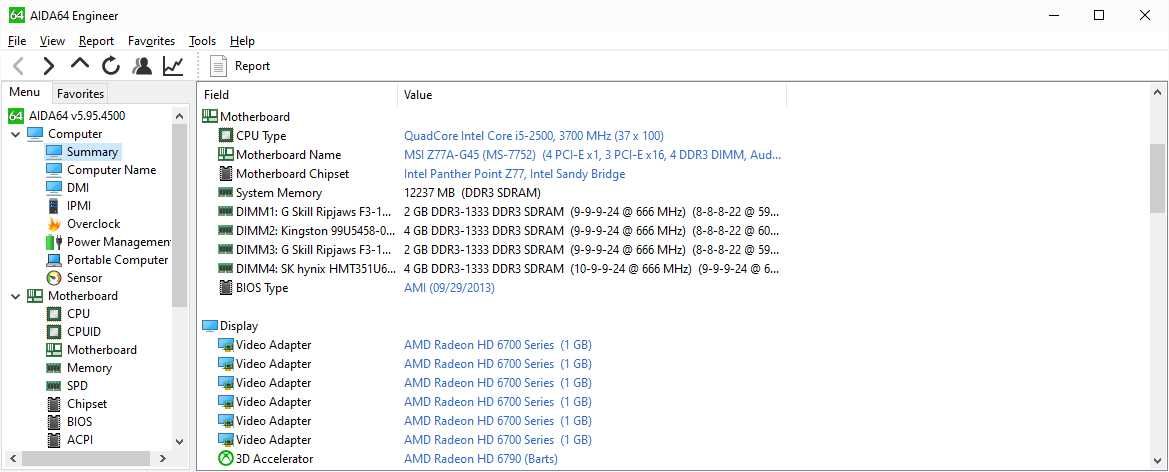Open the MSI Z77A-G45 motherboard link
This screenshot has width=1169, height=472.
[x=593, y=155]
